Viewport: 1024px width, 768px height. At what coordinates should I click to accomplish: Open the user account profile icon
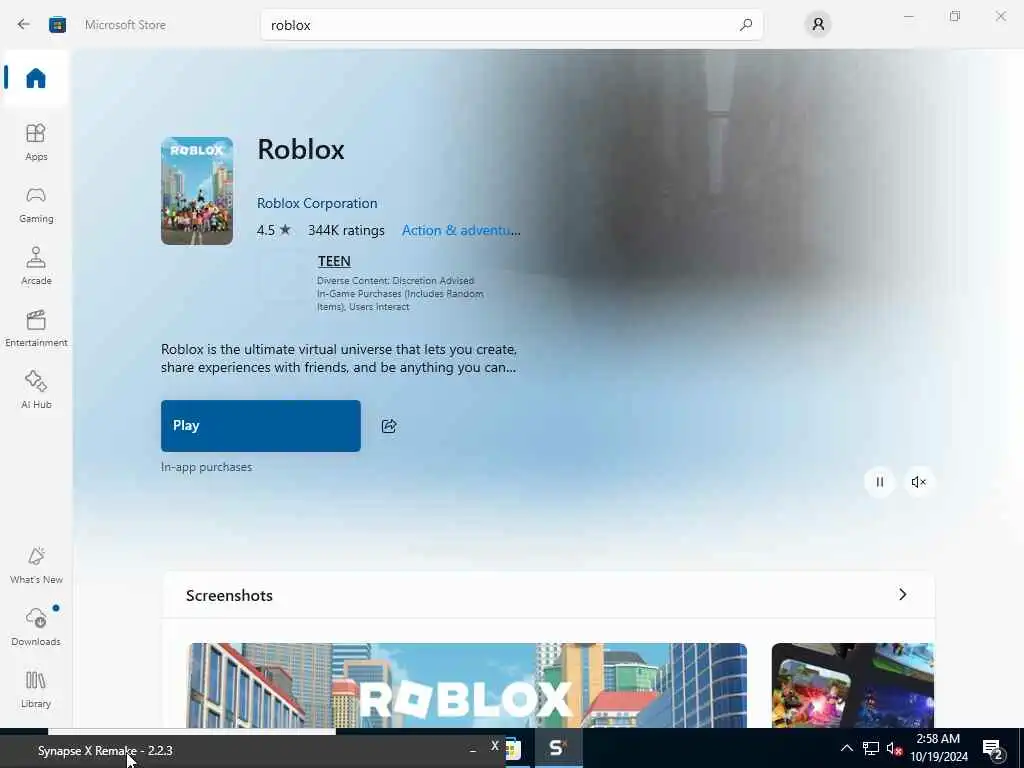click(818, 25)
